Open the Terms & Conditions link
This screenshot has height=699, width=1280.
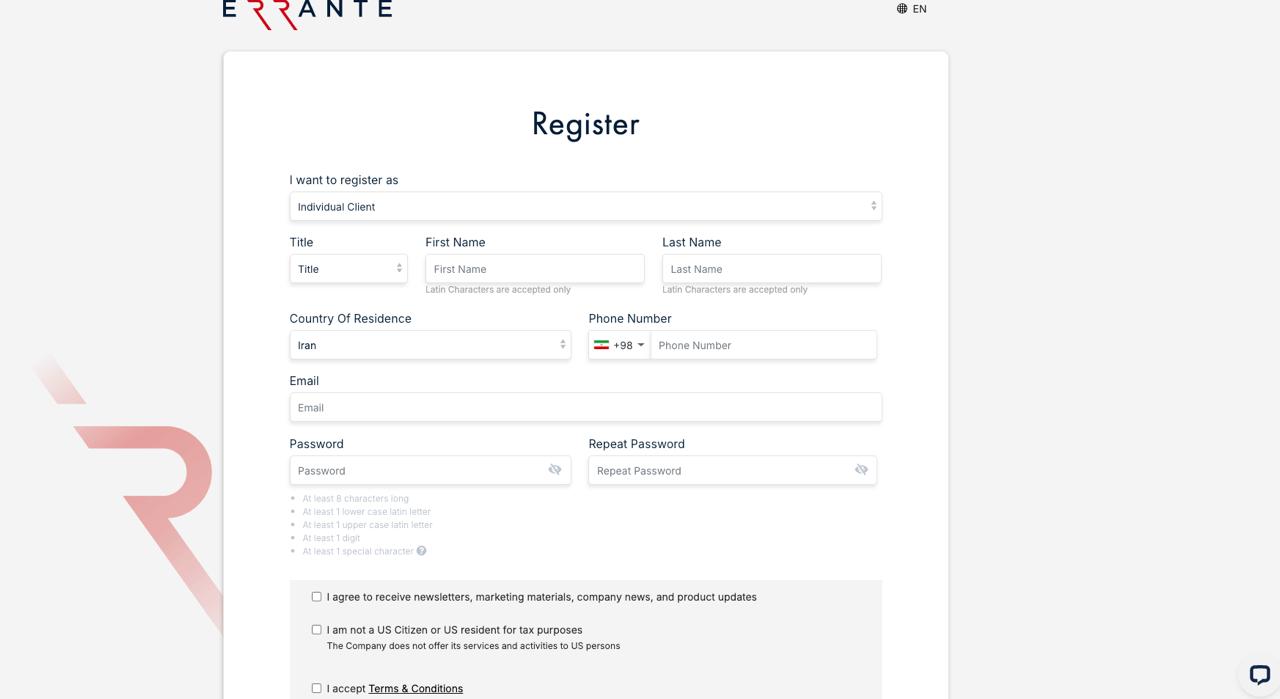(415, 689)
